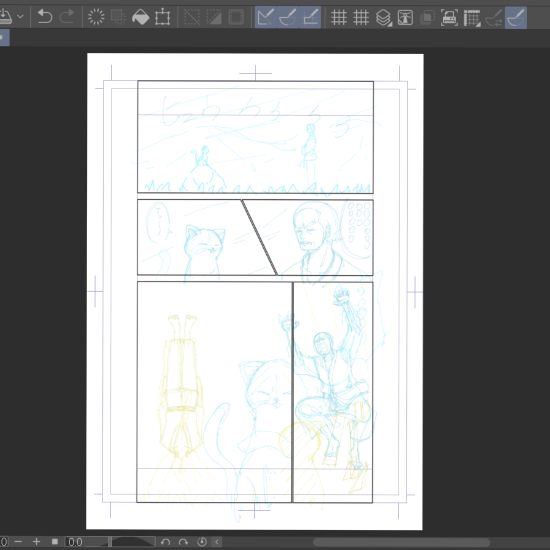Click the horizontal scrollbar at bottom
Image resolution: width=550 pixels, height=550 pixels.
401,542
